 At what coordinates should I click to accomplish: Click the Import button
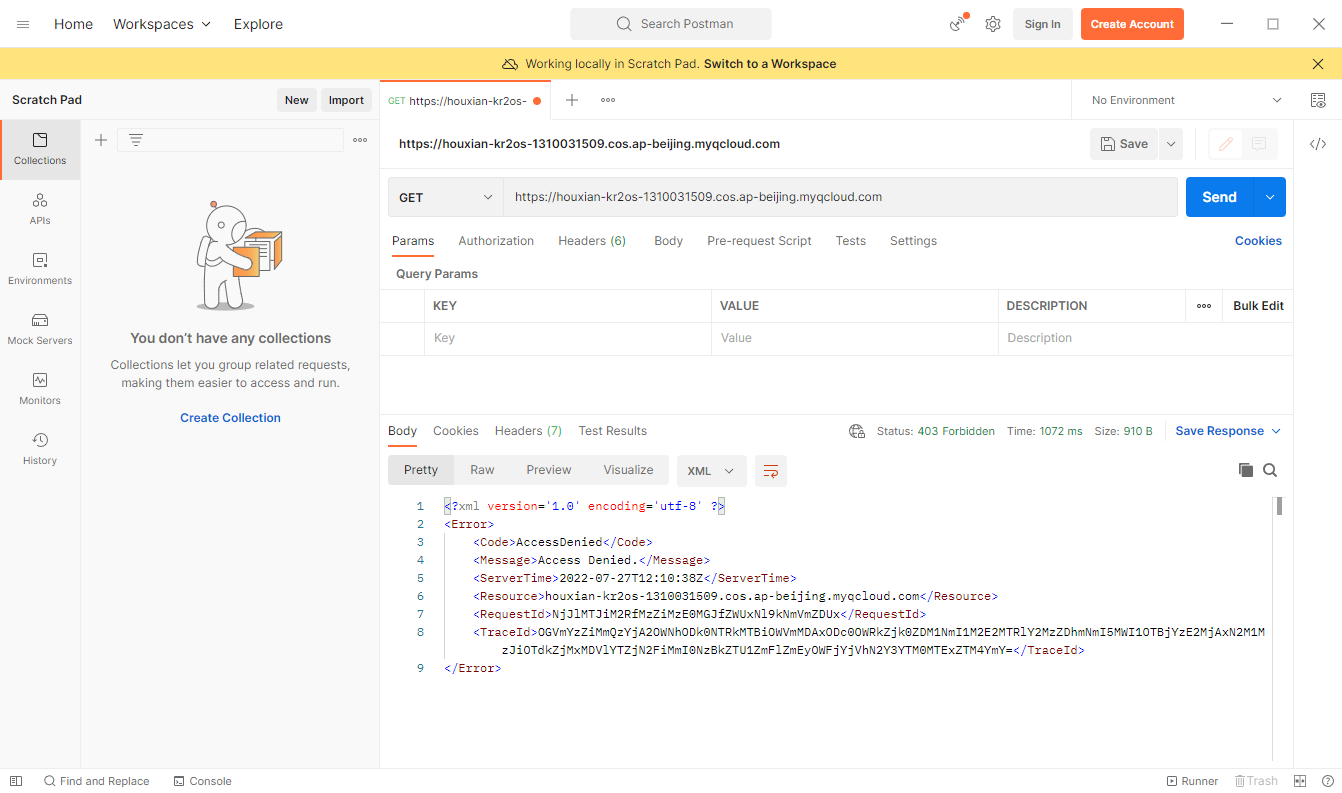click(346, 100)
